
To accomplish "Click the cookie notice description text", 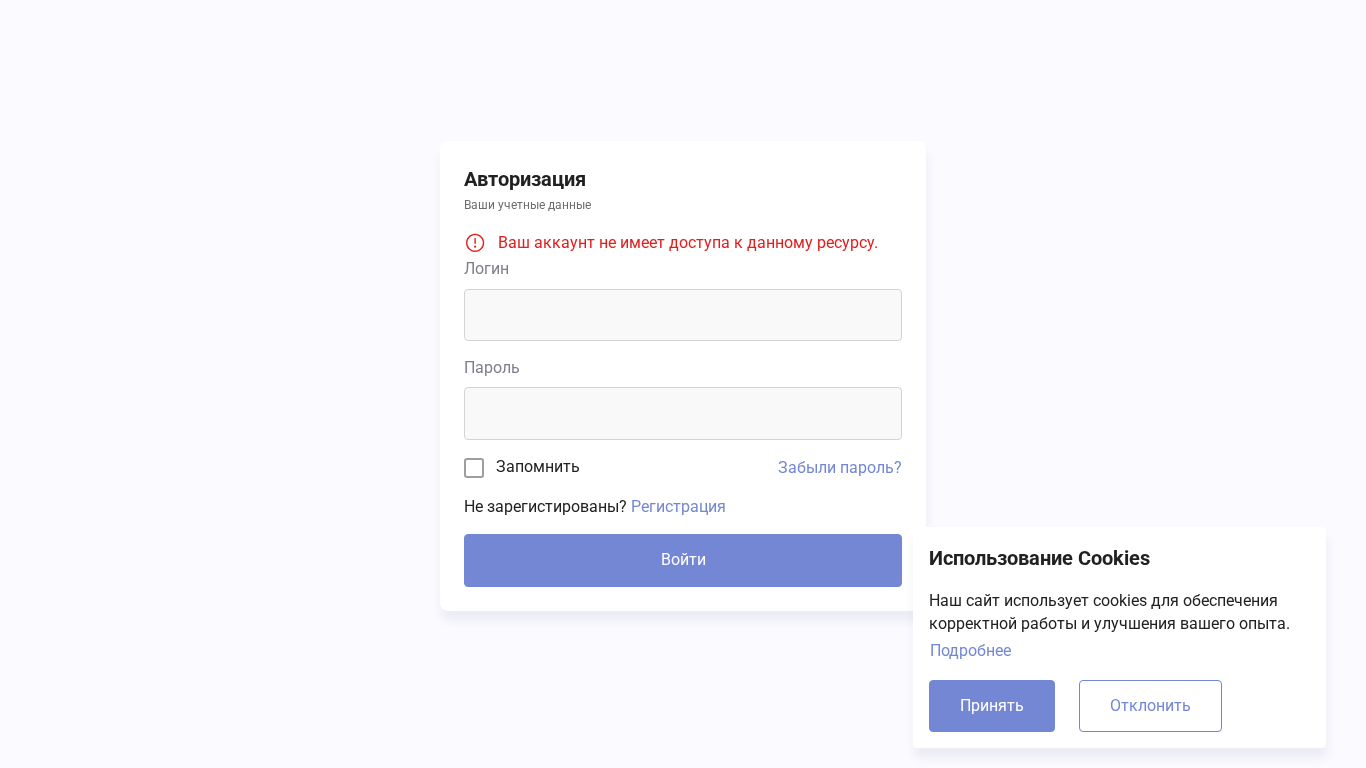I will (x=1109, y=612).
